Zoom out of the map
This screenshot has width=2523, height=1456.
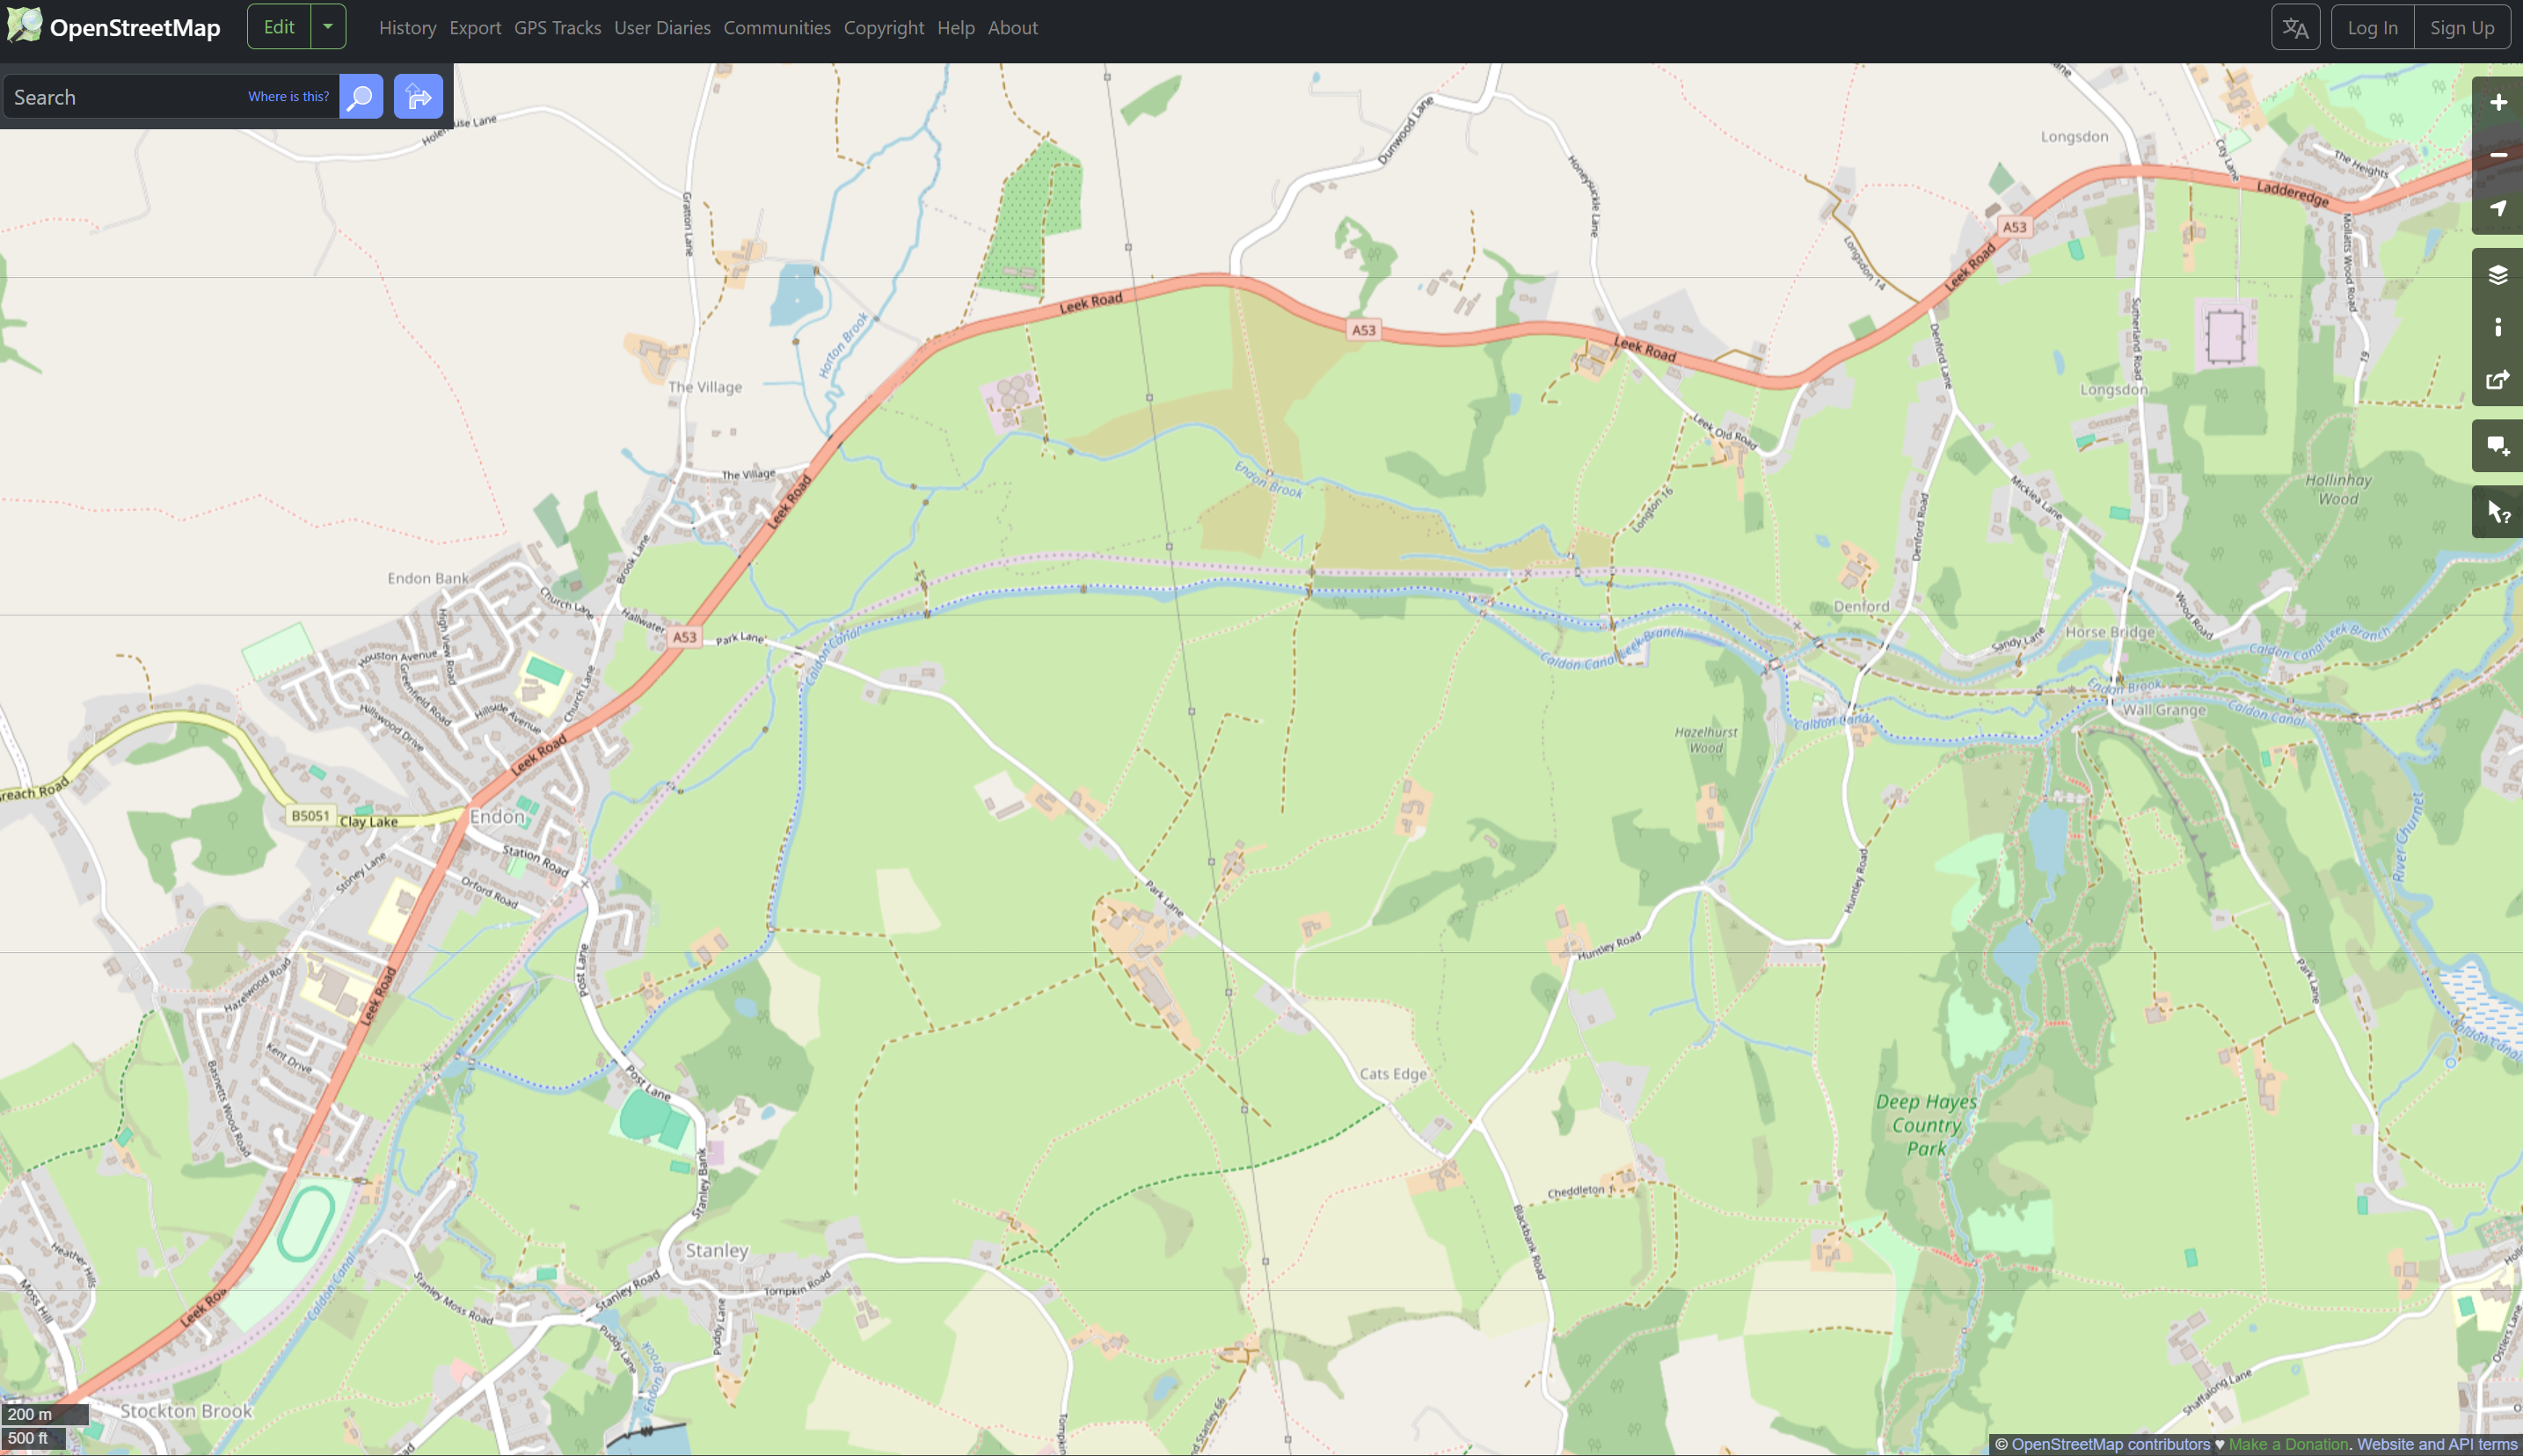coord(2497,155)
